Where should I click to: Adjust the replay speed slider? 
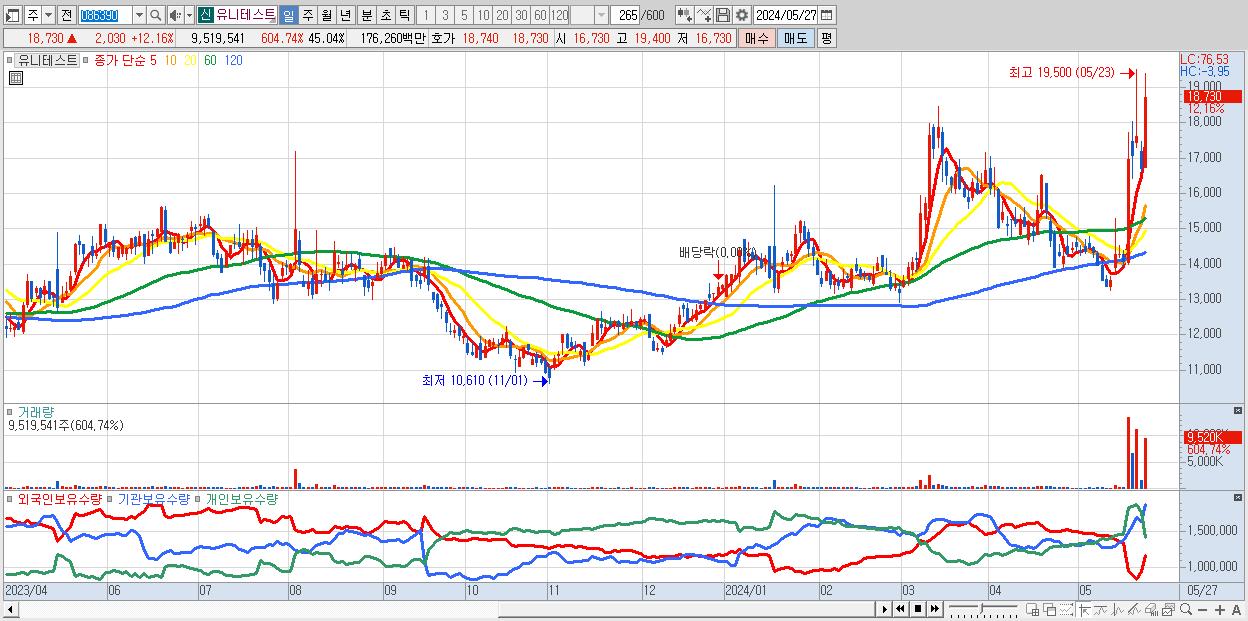pos(982,608)
